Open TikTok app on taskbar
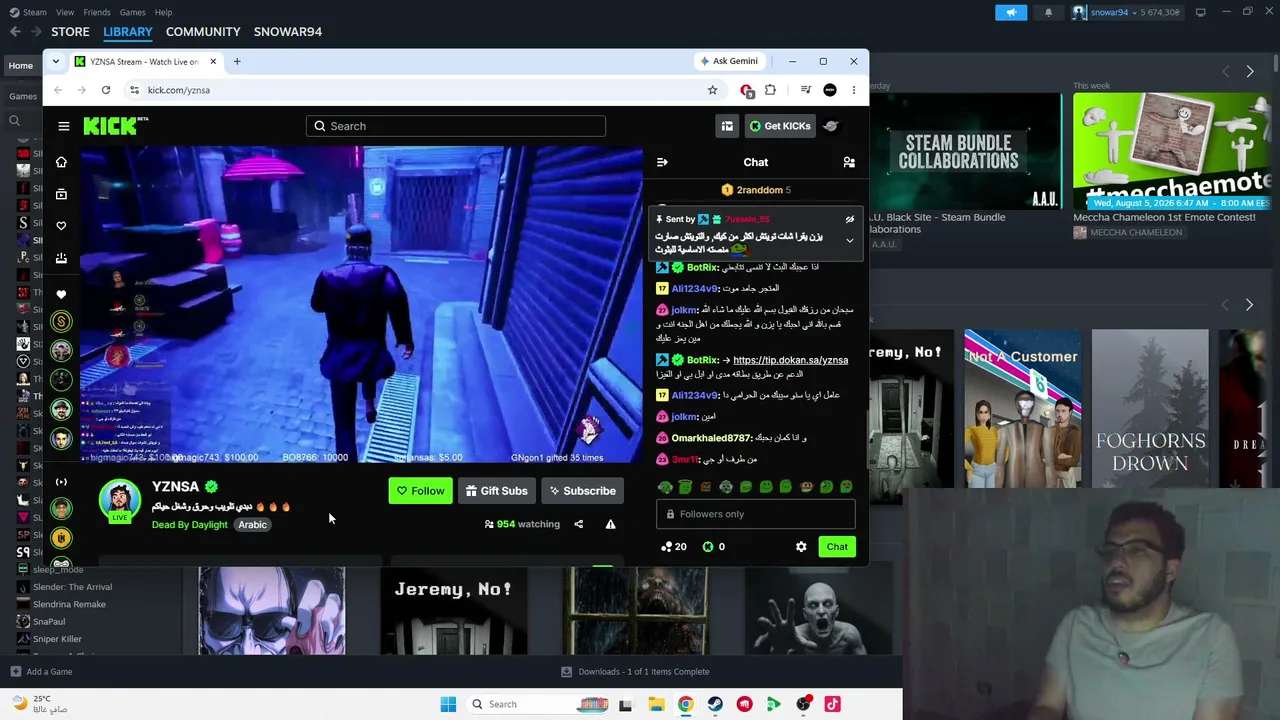Image resolution: width=1280 pixels, height=720 pixels. [x=833, y=704]
